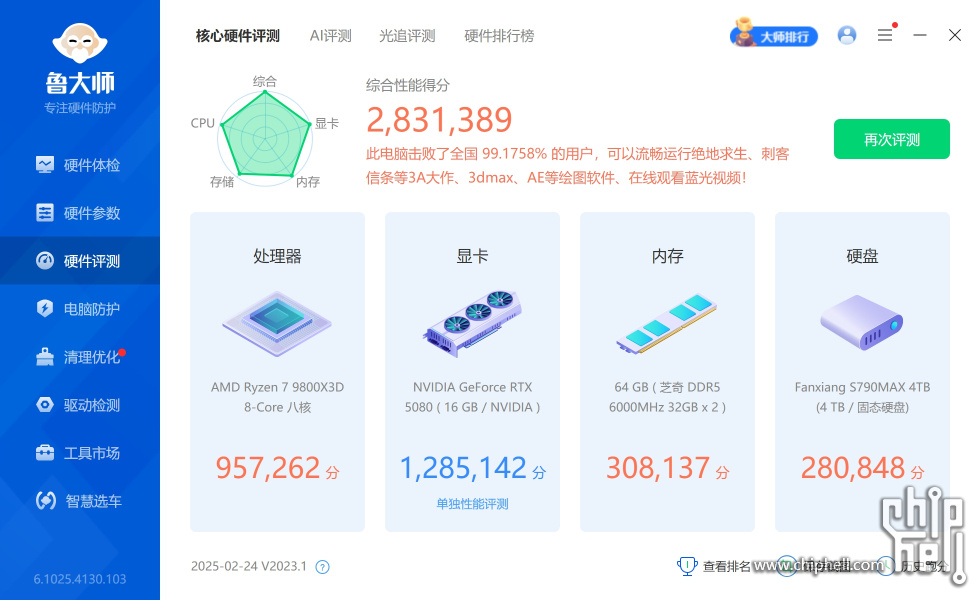Image resolution: width=980 pixels, height=600 pixels.
Task: Click the version number 6.1025.4130.103
Action: pos(80,579)
